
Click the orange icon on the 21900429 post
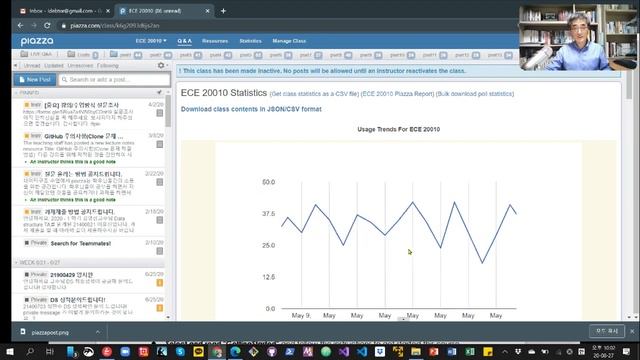pyautogui.click(x=160, y=282)
